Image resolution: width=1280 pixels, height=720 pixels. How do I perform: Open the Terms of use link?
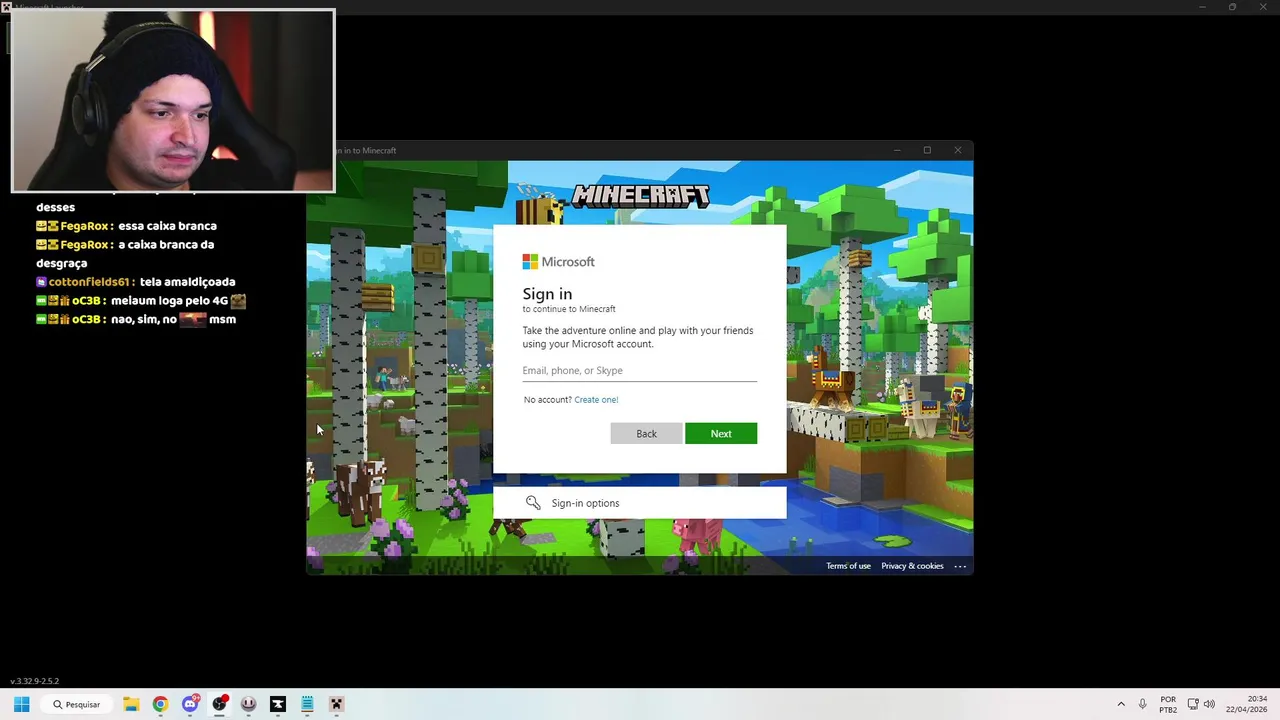point(848,566)
